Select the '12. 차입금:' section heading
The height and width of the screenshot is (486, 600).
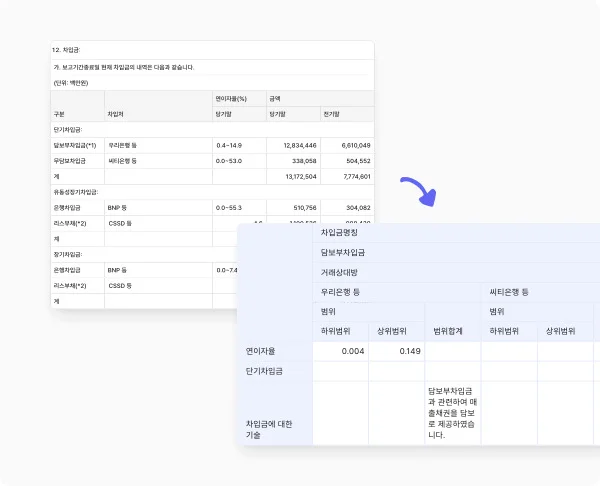tap(68, 49)
